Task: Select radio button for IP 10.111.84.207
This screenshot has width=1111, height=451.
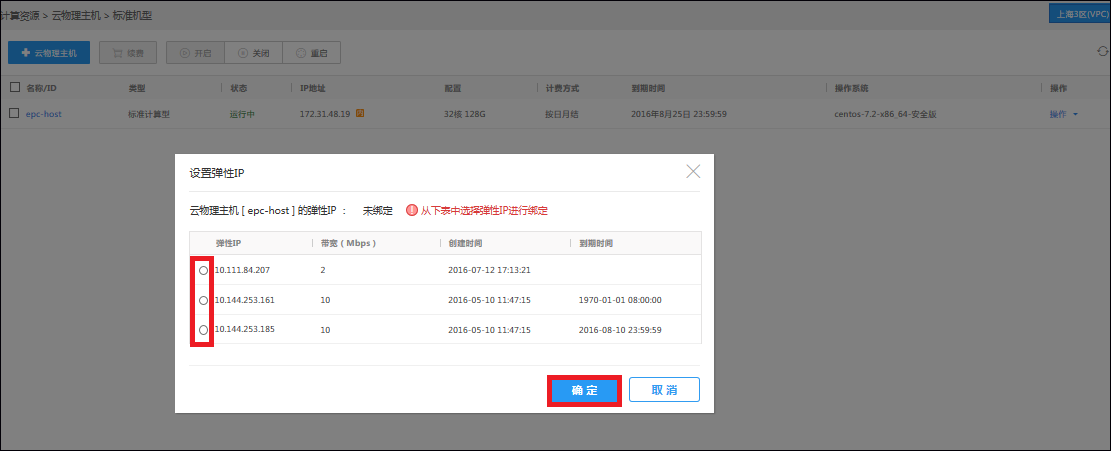Action: pos(203,270)
